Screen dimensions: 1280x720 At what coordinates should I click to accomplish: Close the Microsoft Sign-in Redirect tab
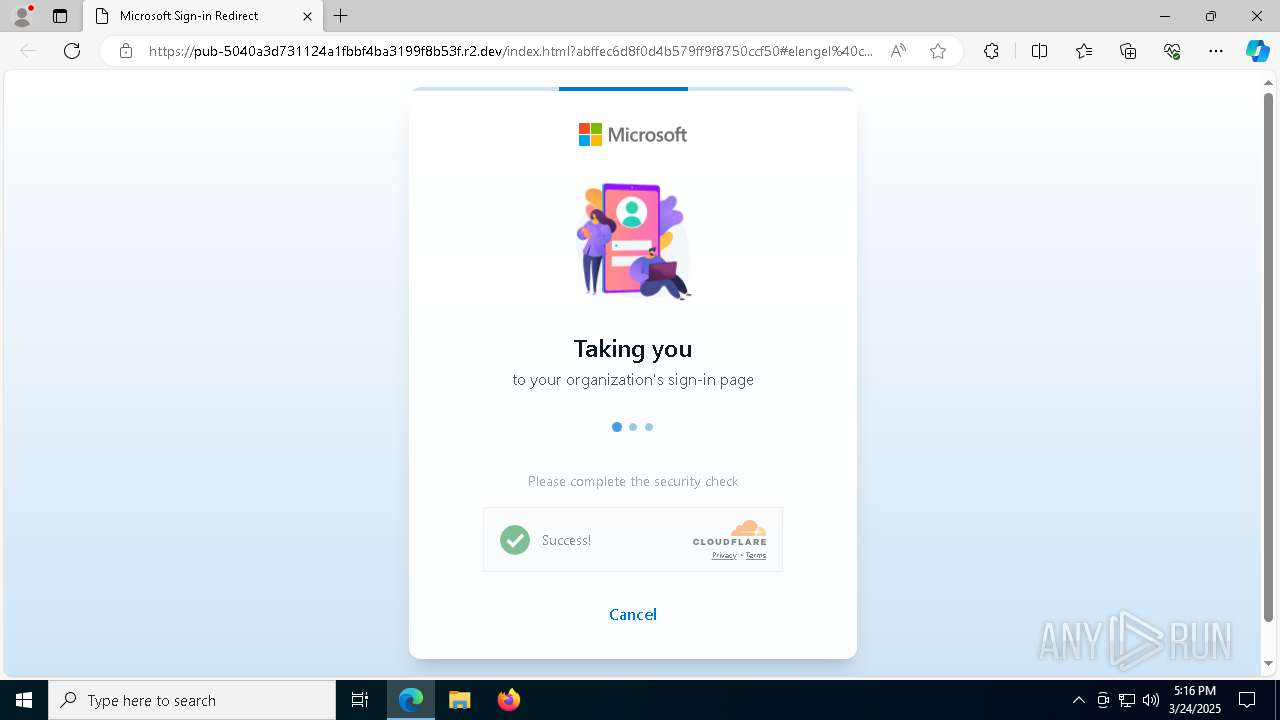(307, 16)
